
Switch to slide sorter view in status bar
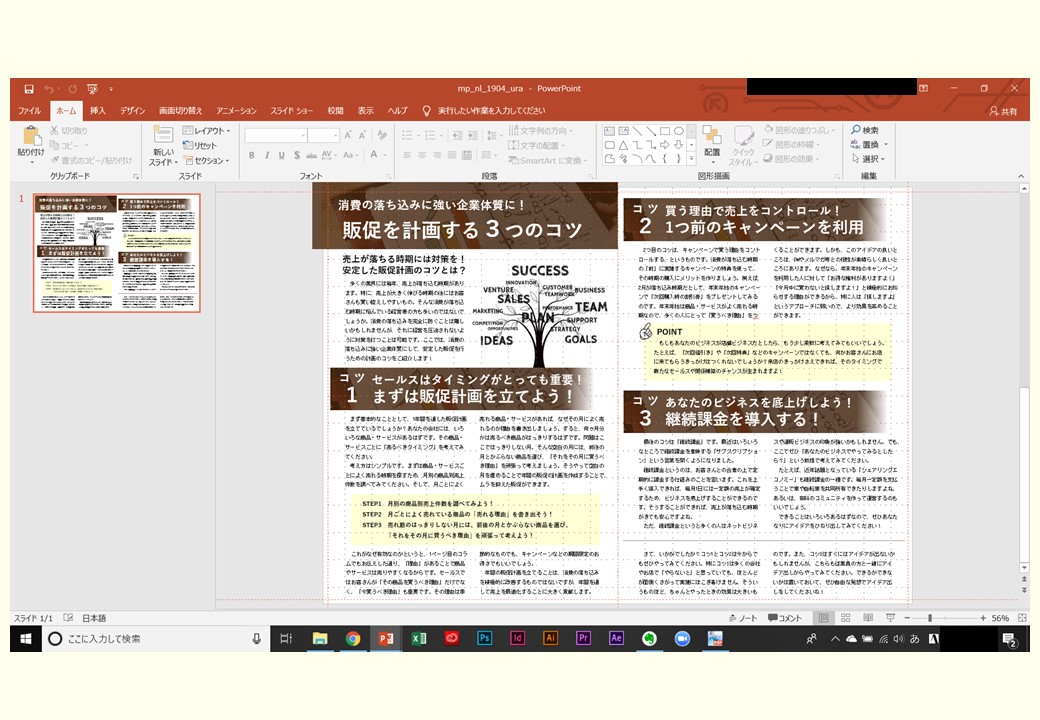coord(848,618)
